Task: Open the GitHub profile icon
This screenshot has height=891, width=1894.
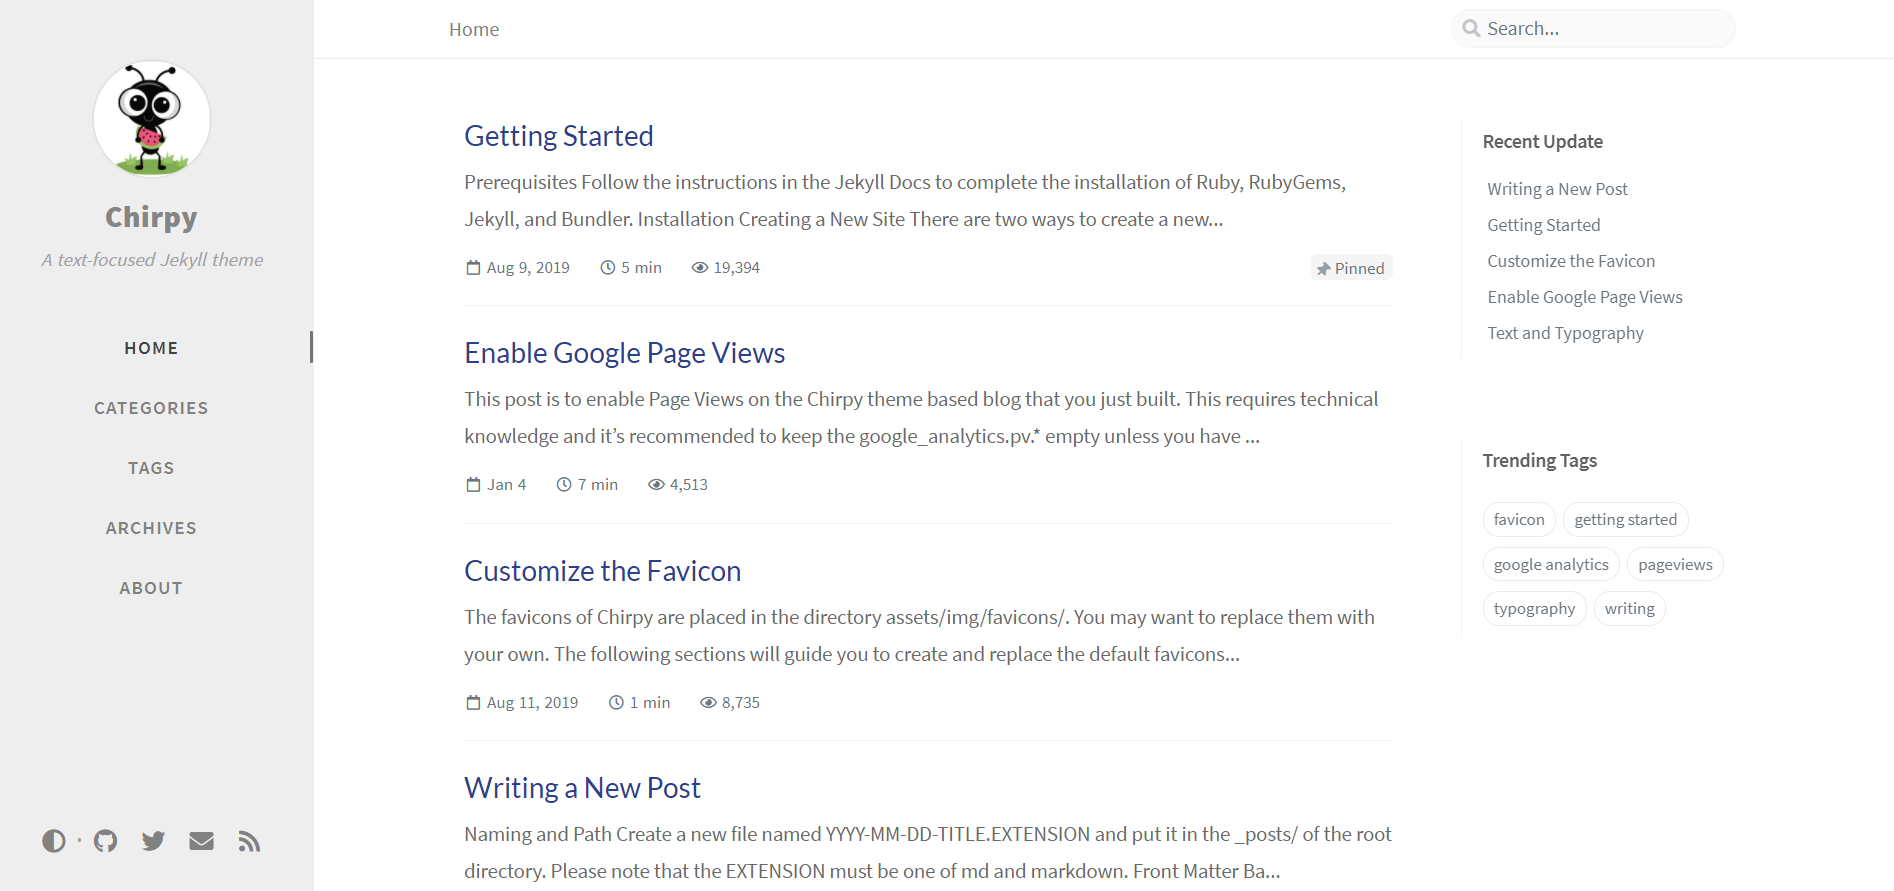Action: pyautogui.click(x=106, y=841)
